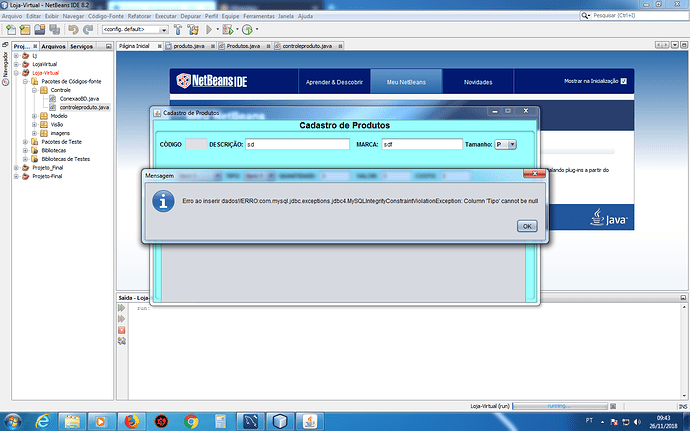Viewport: 690px width, 431px height.
Task: Click the VirtualBox cube taskbar icon
Action: [x=280, y=421]
